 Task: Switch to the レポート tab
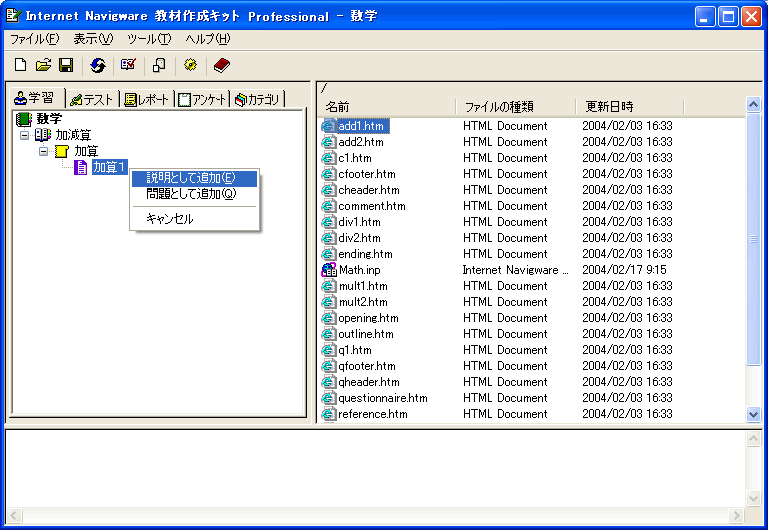(x=146, y=99)
